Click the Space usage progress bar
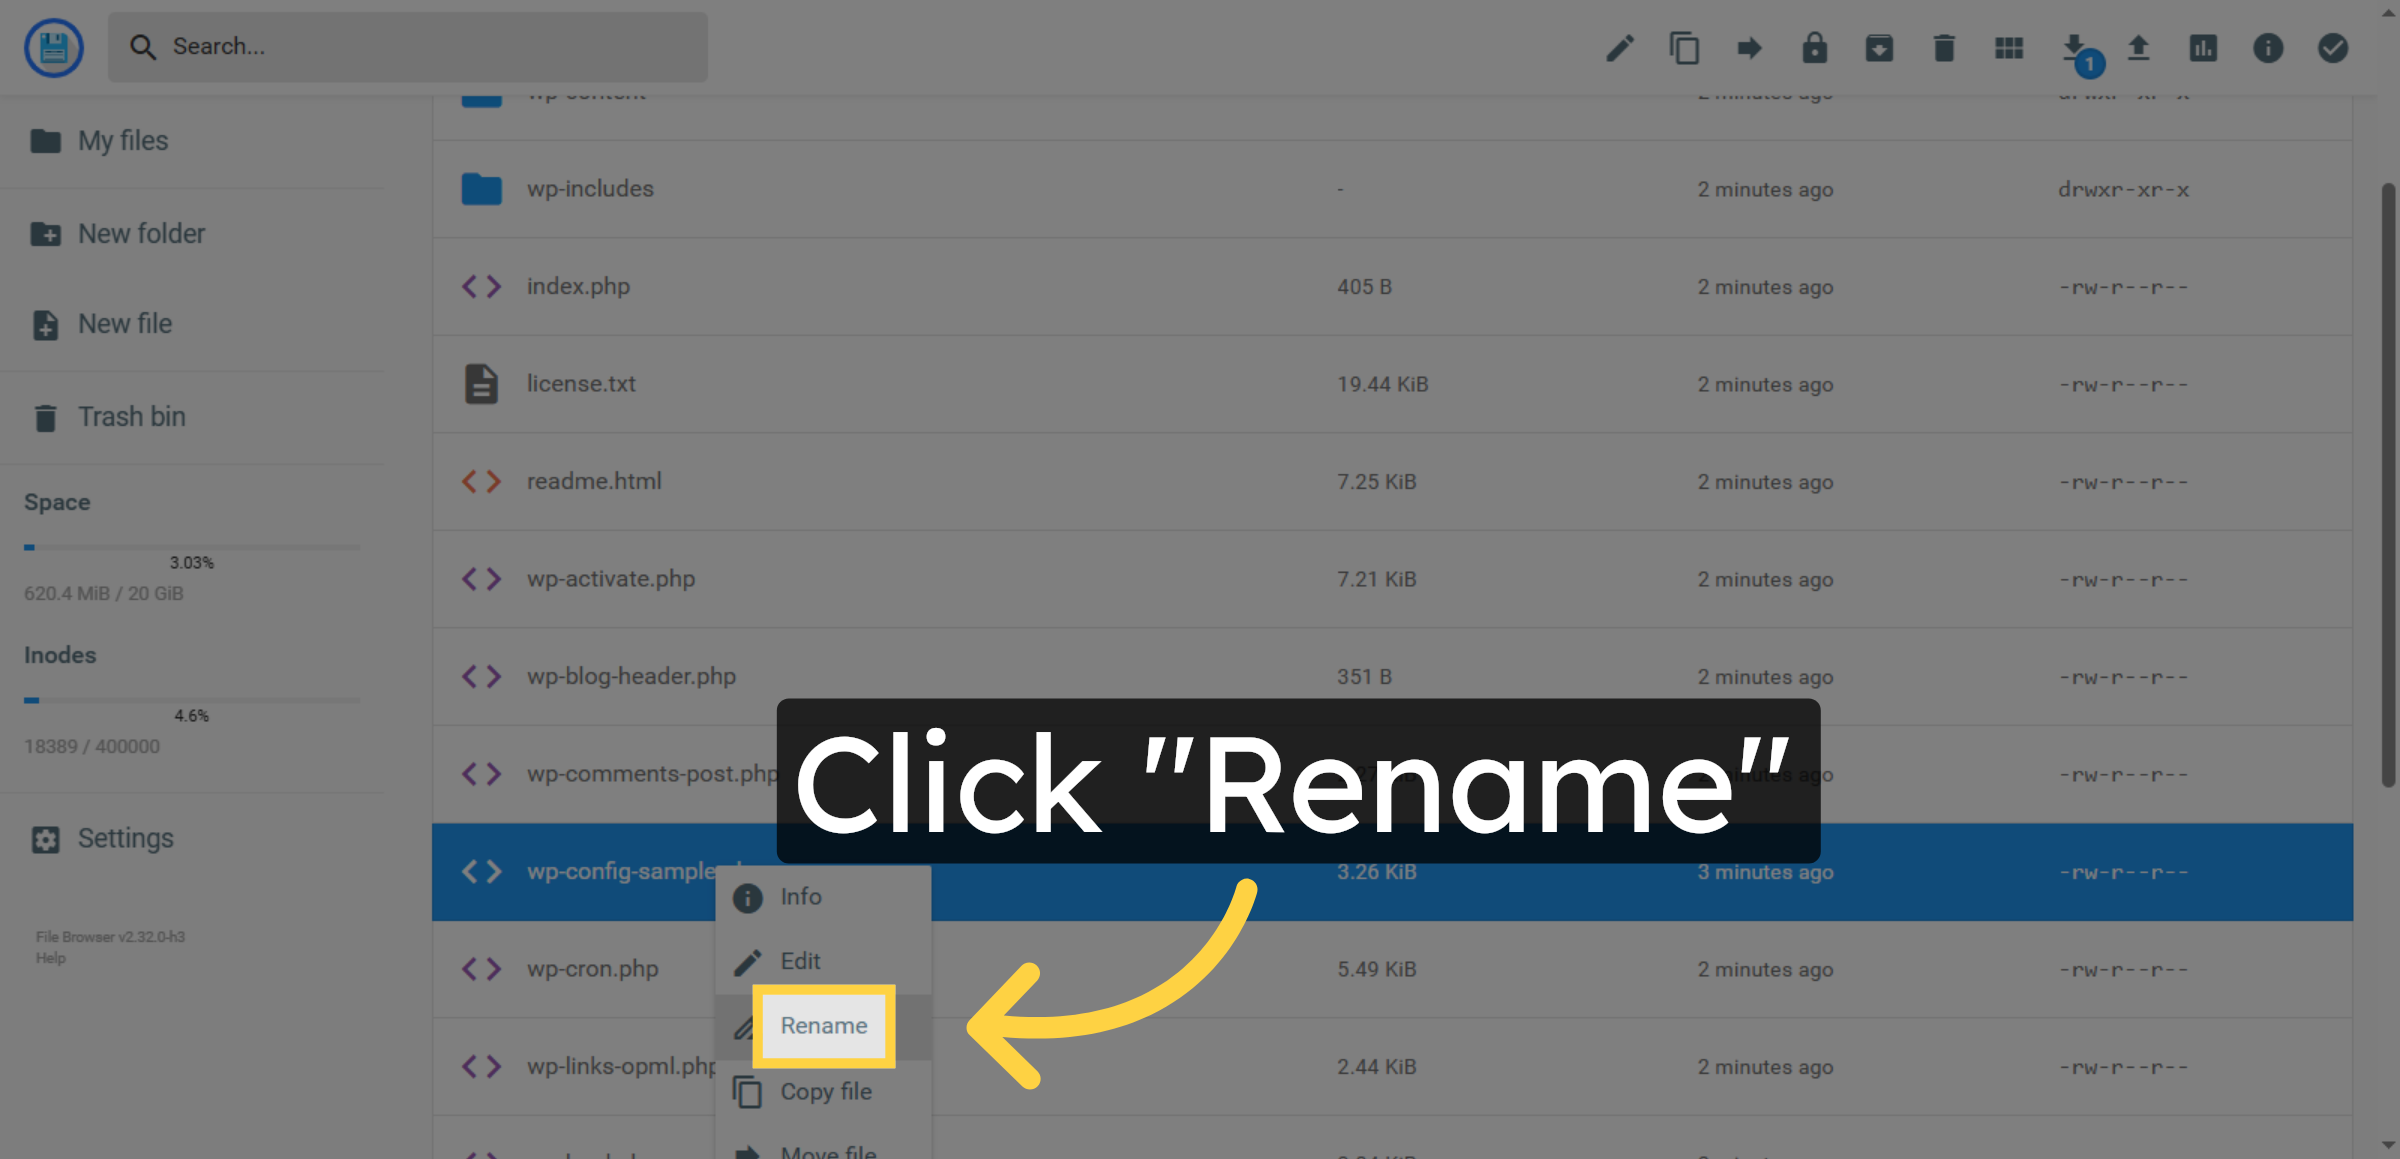Screen dimensions: 2400x1159 tap(190, 546)
